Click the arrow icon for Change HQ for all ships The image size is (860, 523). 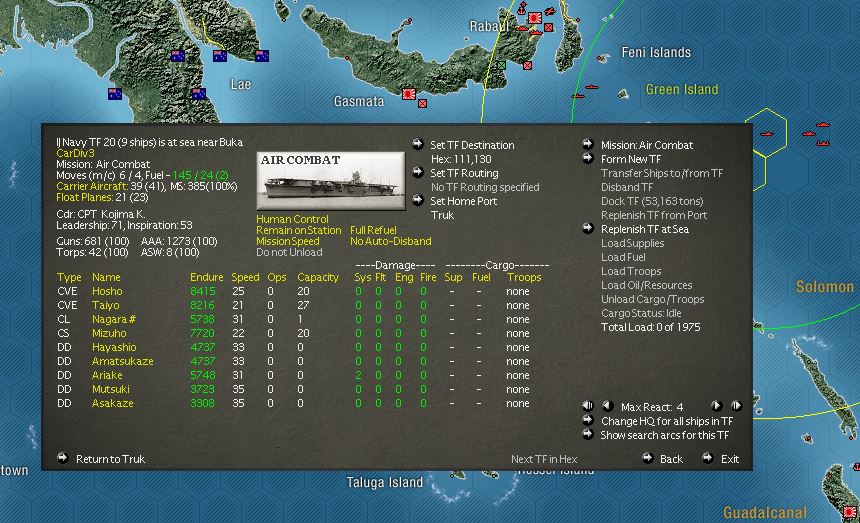(x=588, y=420)
